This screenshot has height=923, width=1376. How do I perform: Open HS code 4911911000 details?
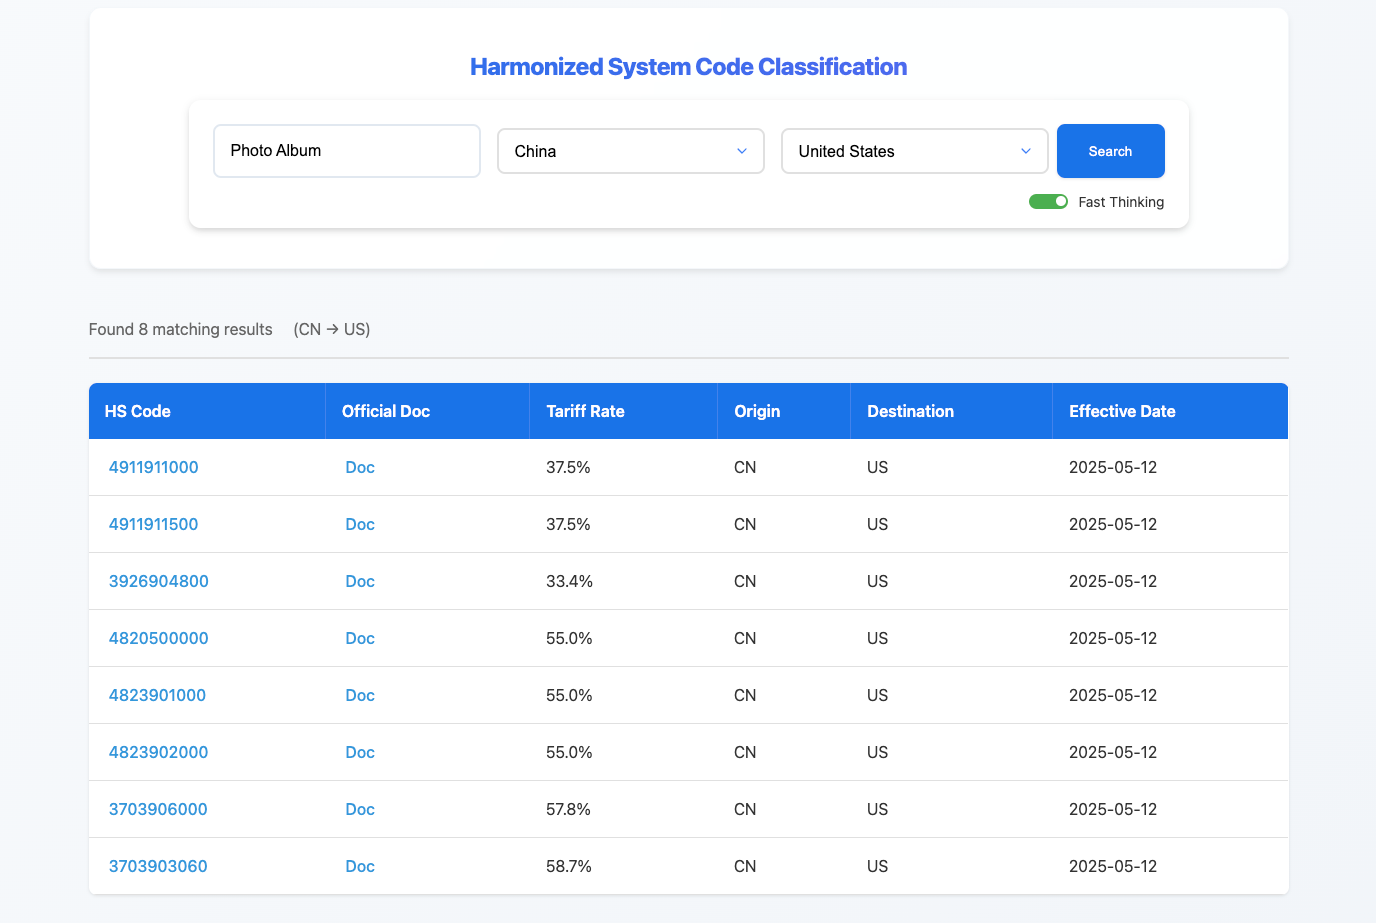153,467
